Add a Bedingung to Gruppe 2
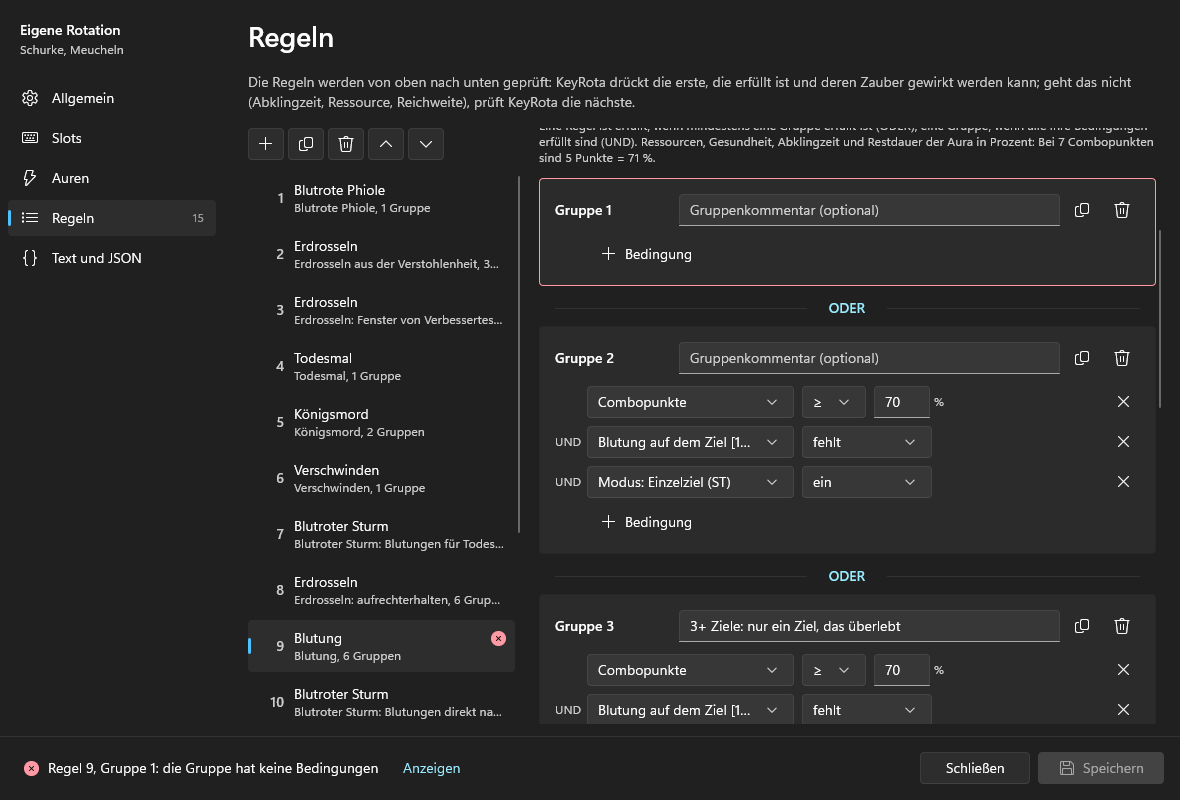Viewport: 1180px width, 800px height. tap(646, 522)
